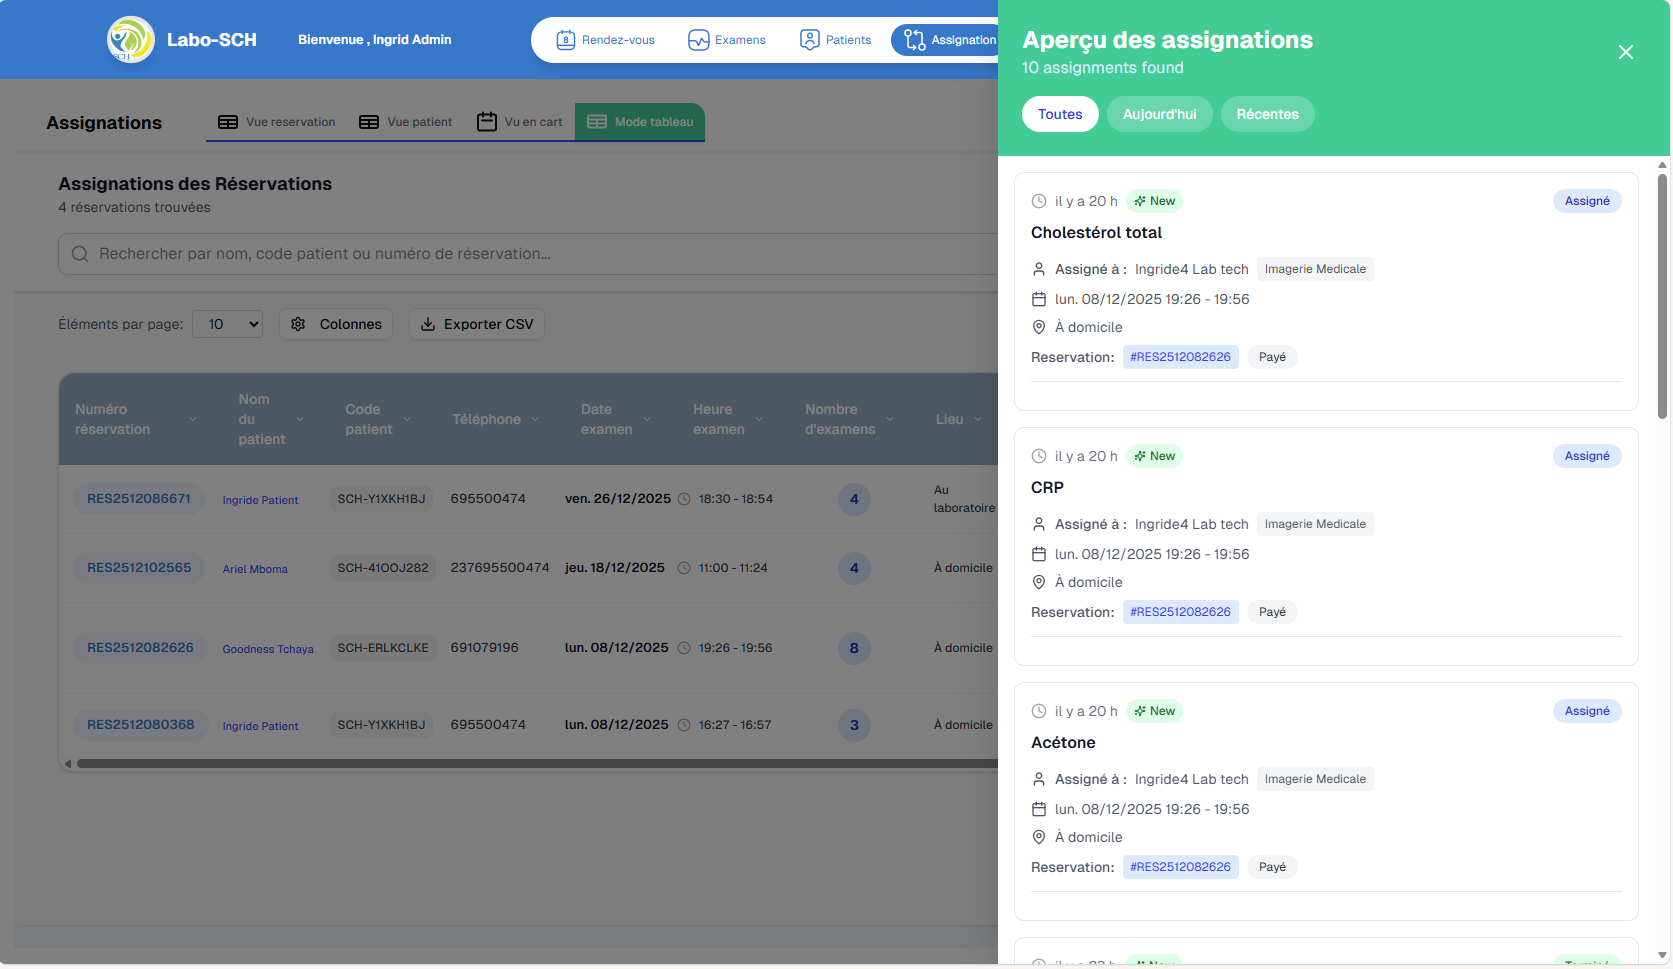
Task: Click the gear icon on the Colonnes button
Action: [298, 323]
